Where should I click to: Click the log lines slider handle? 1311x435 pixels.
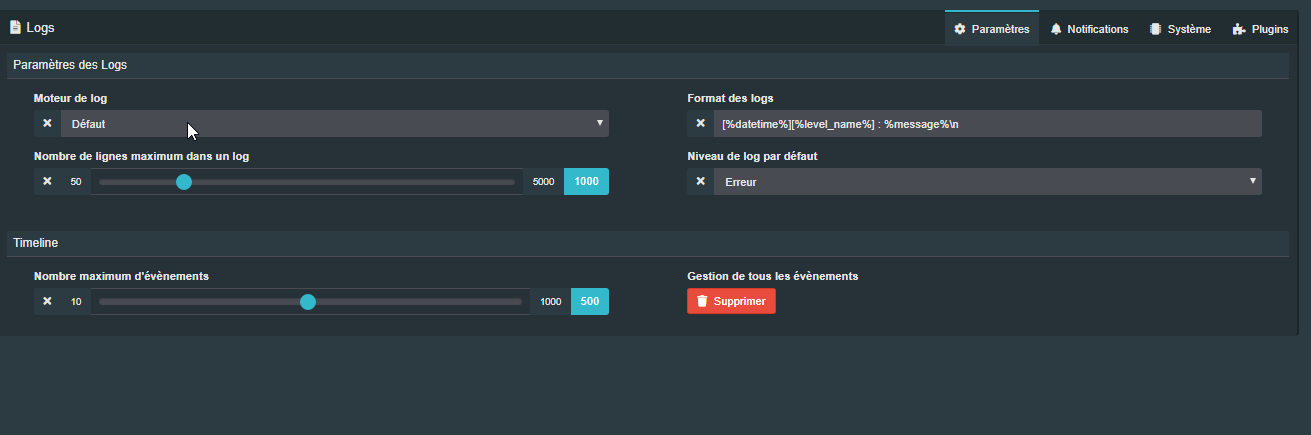coord(184,182)
